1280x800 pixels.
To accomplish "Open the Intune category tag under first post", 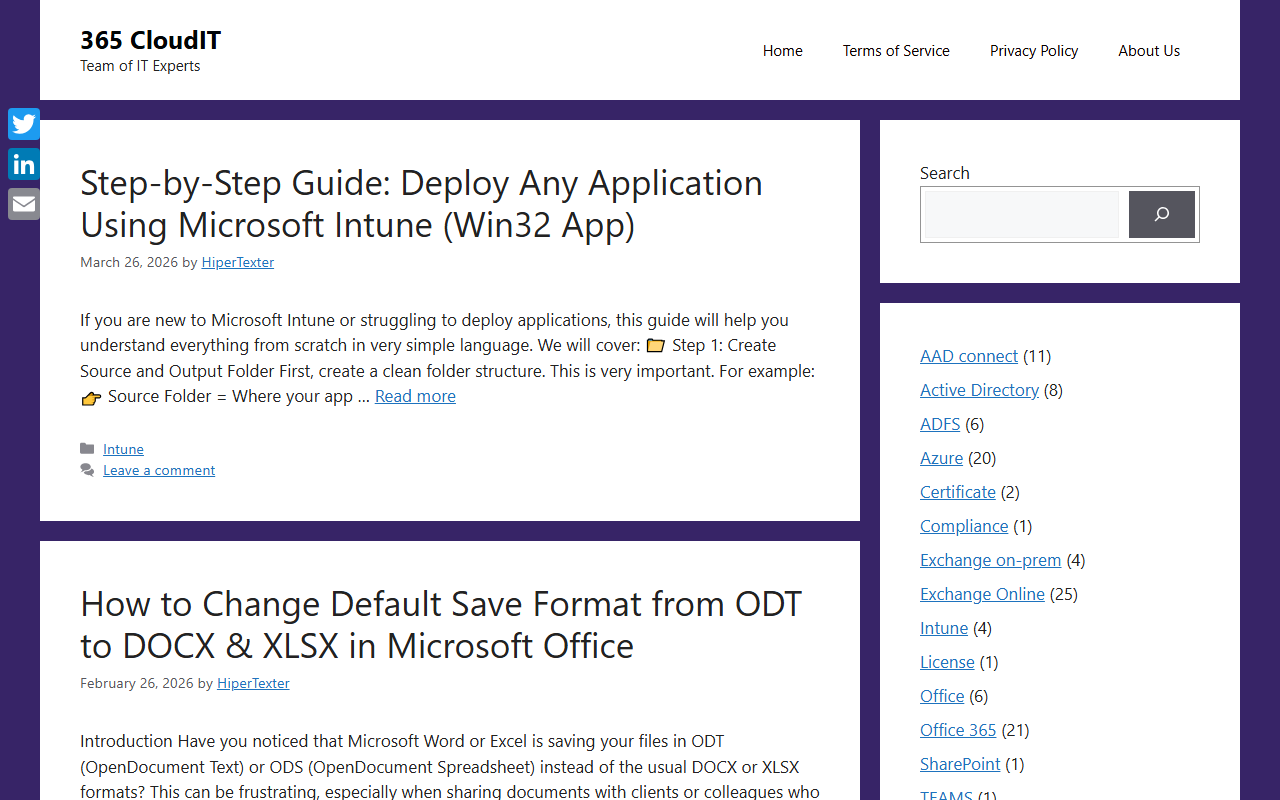I will [123, 449].
